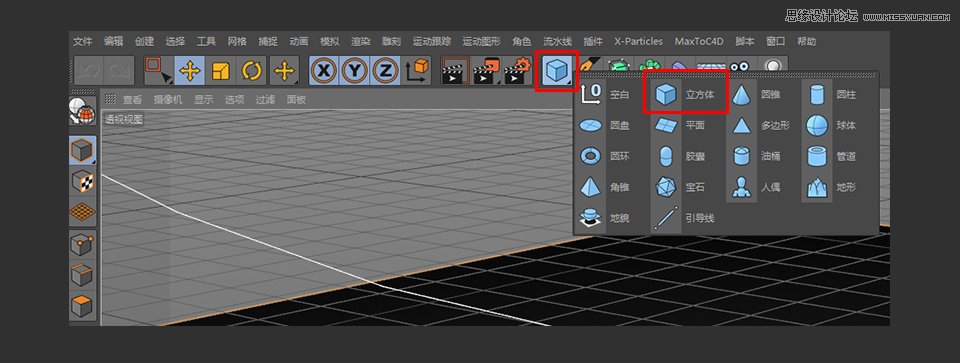
Task: Click the viewport grip icon beside 查看
Action: (x=110, y=99)
